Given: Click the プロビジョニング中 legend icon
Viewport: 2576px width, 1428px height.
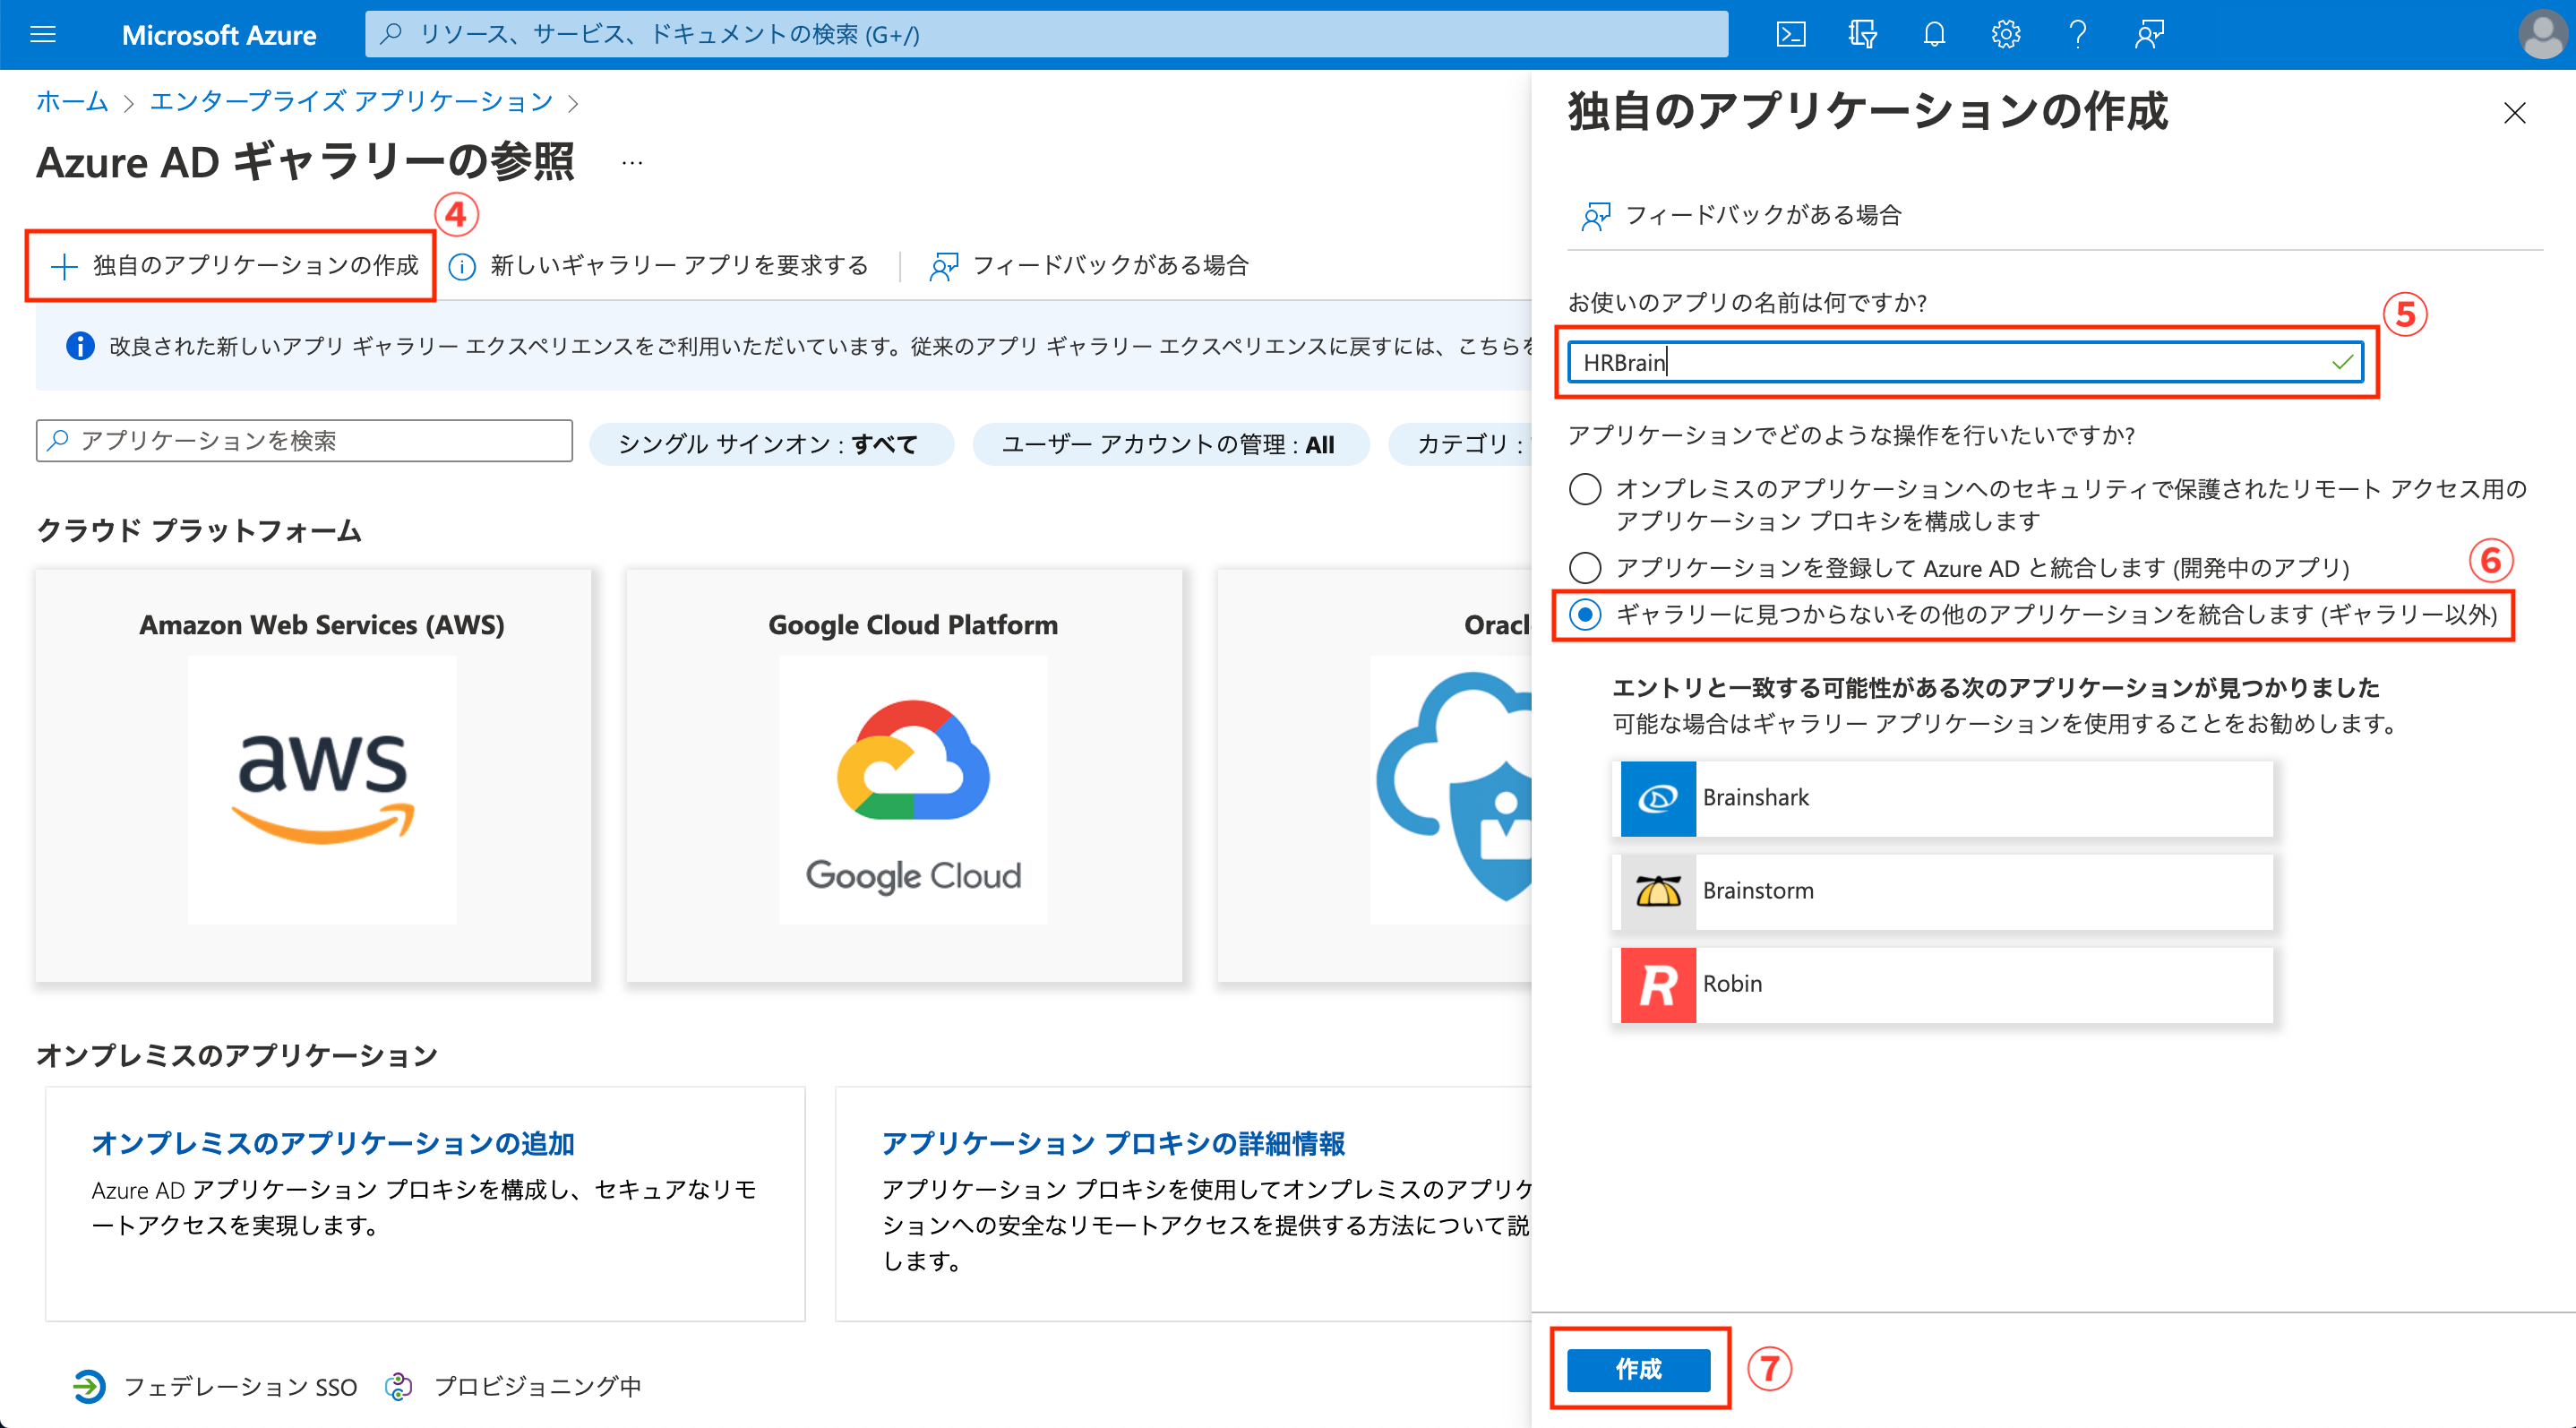Looking at the screenshot, I should pyautogui.click(x=399, y=1386).
